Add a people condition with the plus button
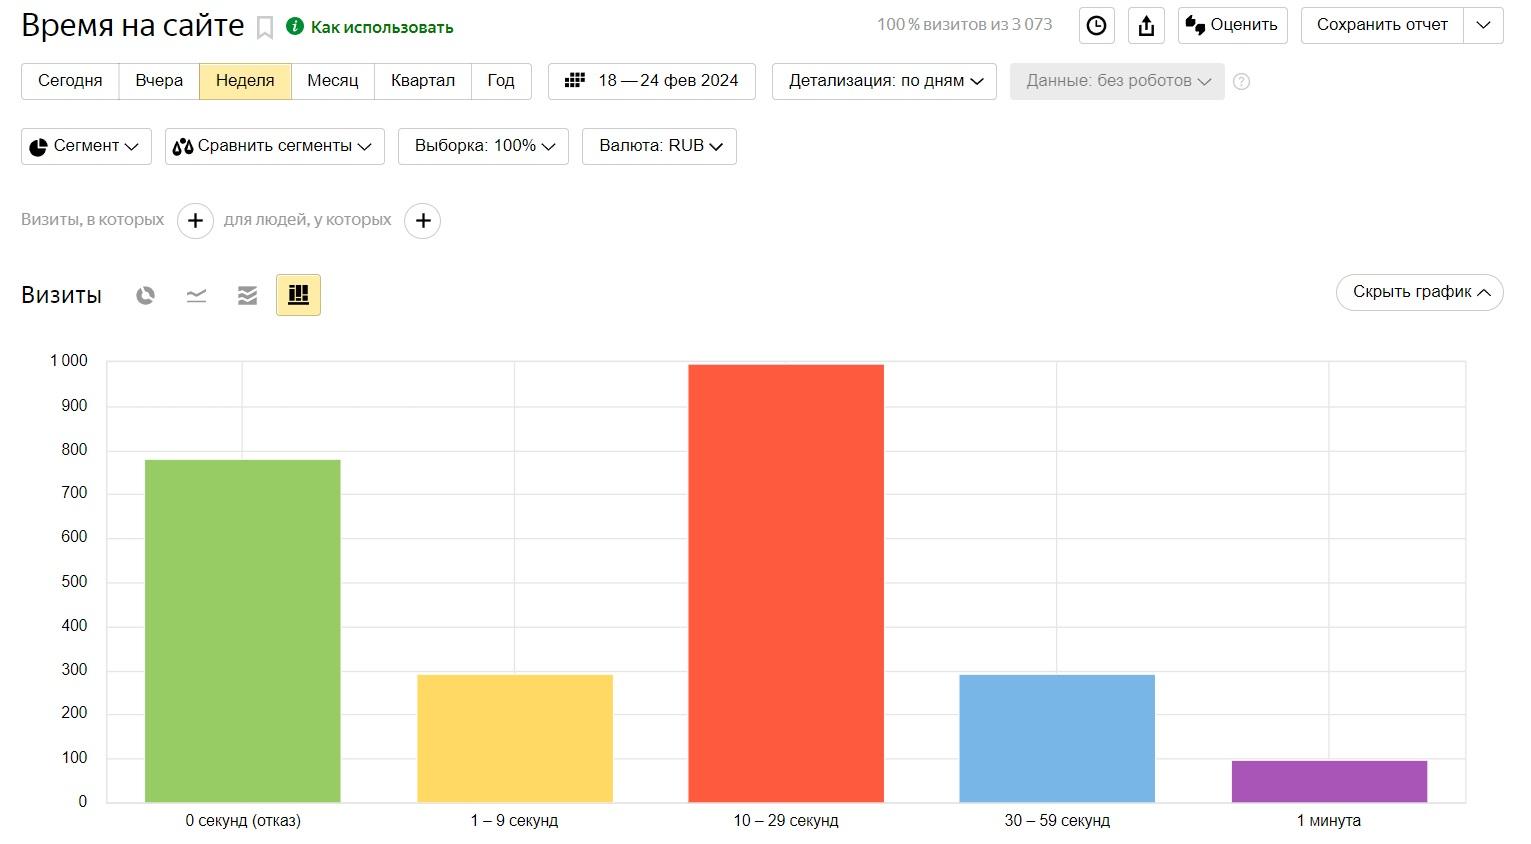 423,221
